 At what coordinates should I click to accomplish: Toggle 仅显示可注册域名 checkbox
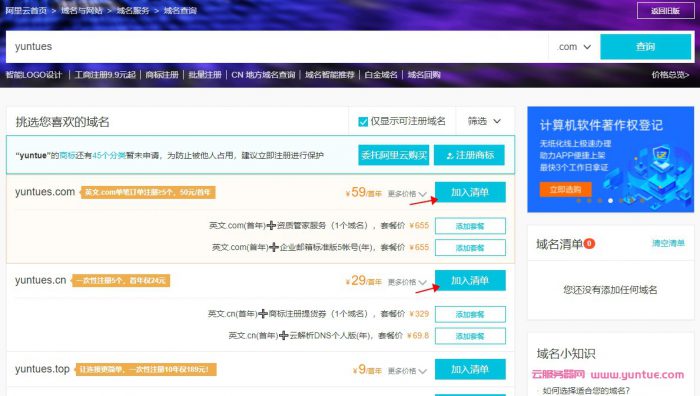click(363, 121)
